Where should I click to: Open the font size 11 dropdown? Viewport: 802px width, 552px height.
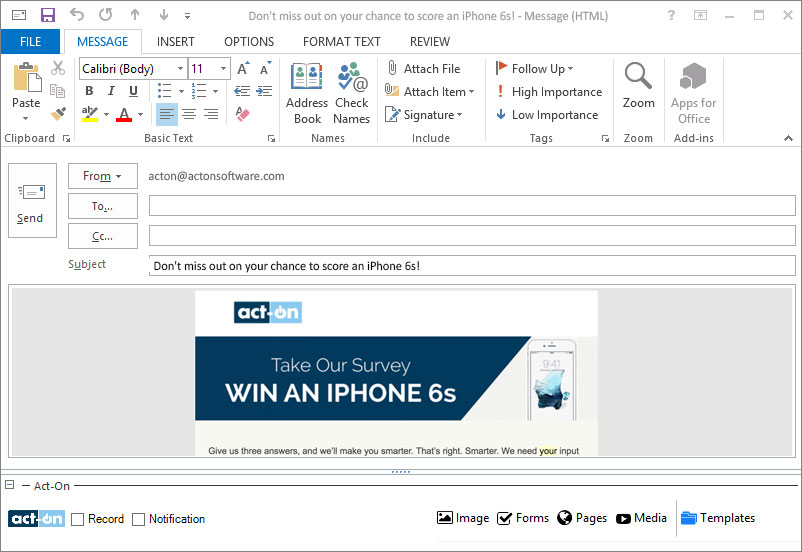coord(224,69)
